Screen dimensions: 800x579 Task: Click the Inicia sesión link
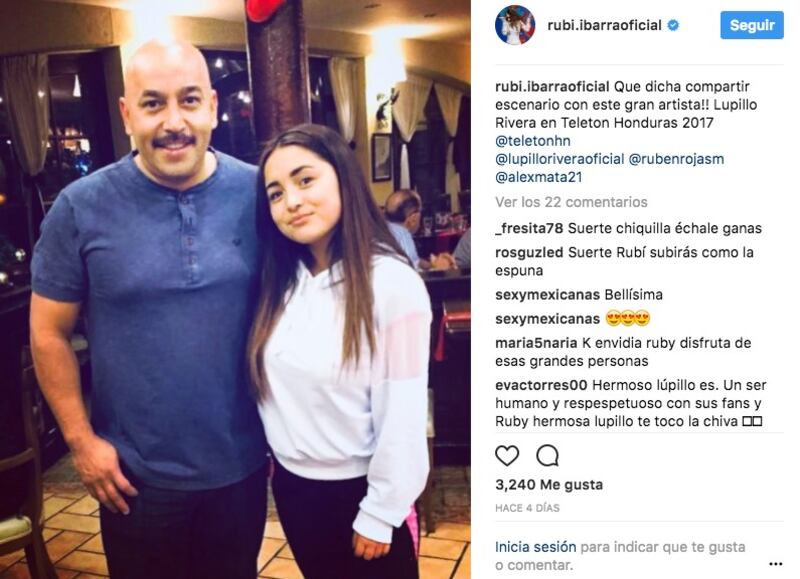click(x=535, y=547)
